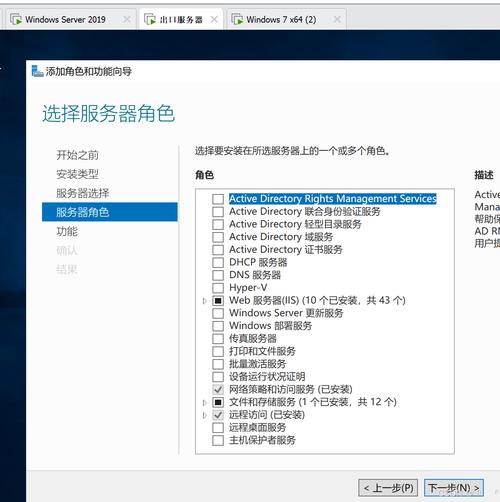Close the Windows 7 x64 (2) tab

click(337, 20)
